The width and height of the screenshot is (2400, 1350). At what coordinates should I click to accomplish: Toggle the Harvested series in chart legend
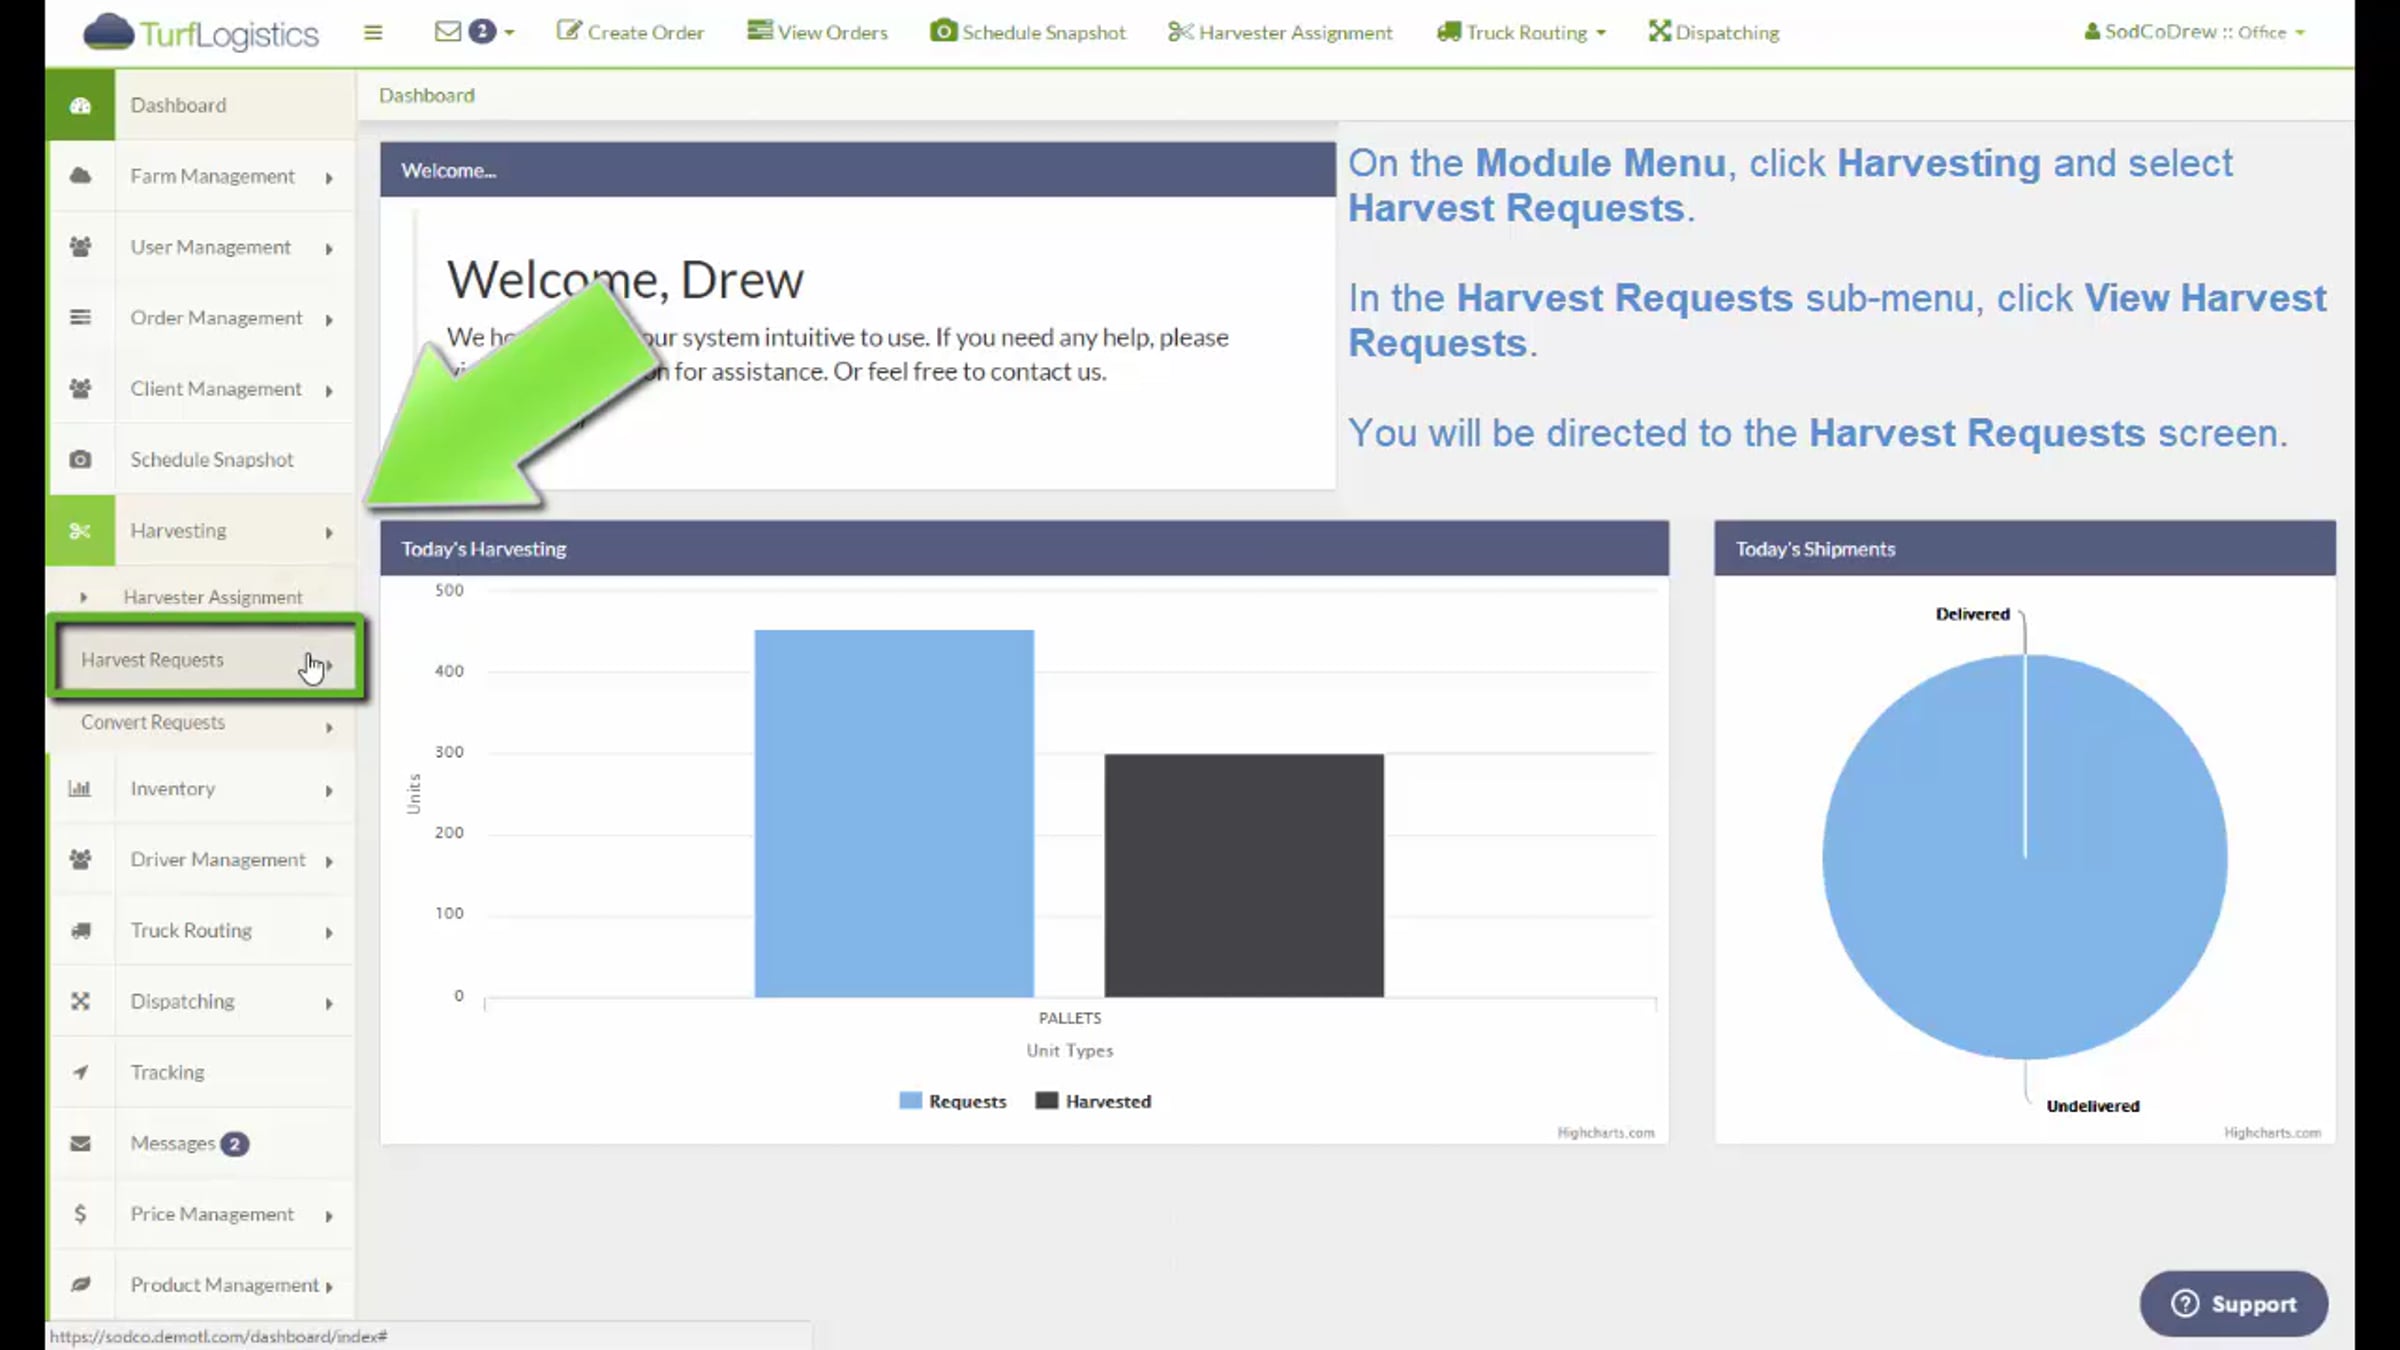point(1093,1101)
